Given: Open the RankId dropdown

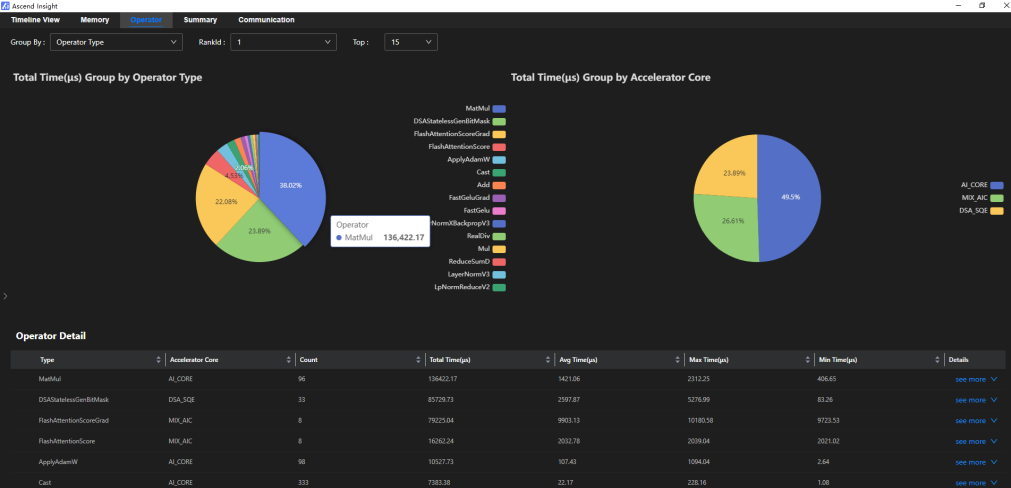Looking at the screenshot, I should [x=284, y=43].
